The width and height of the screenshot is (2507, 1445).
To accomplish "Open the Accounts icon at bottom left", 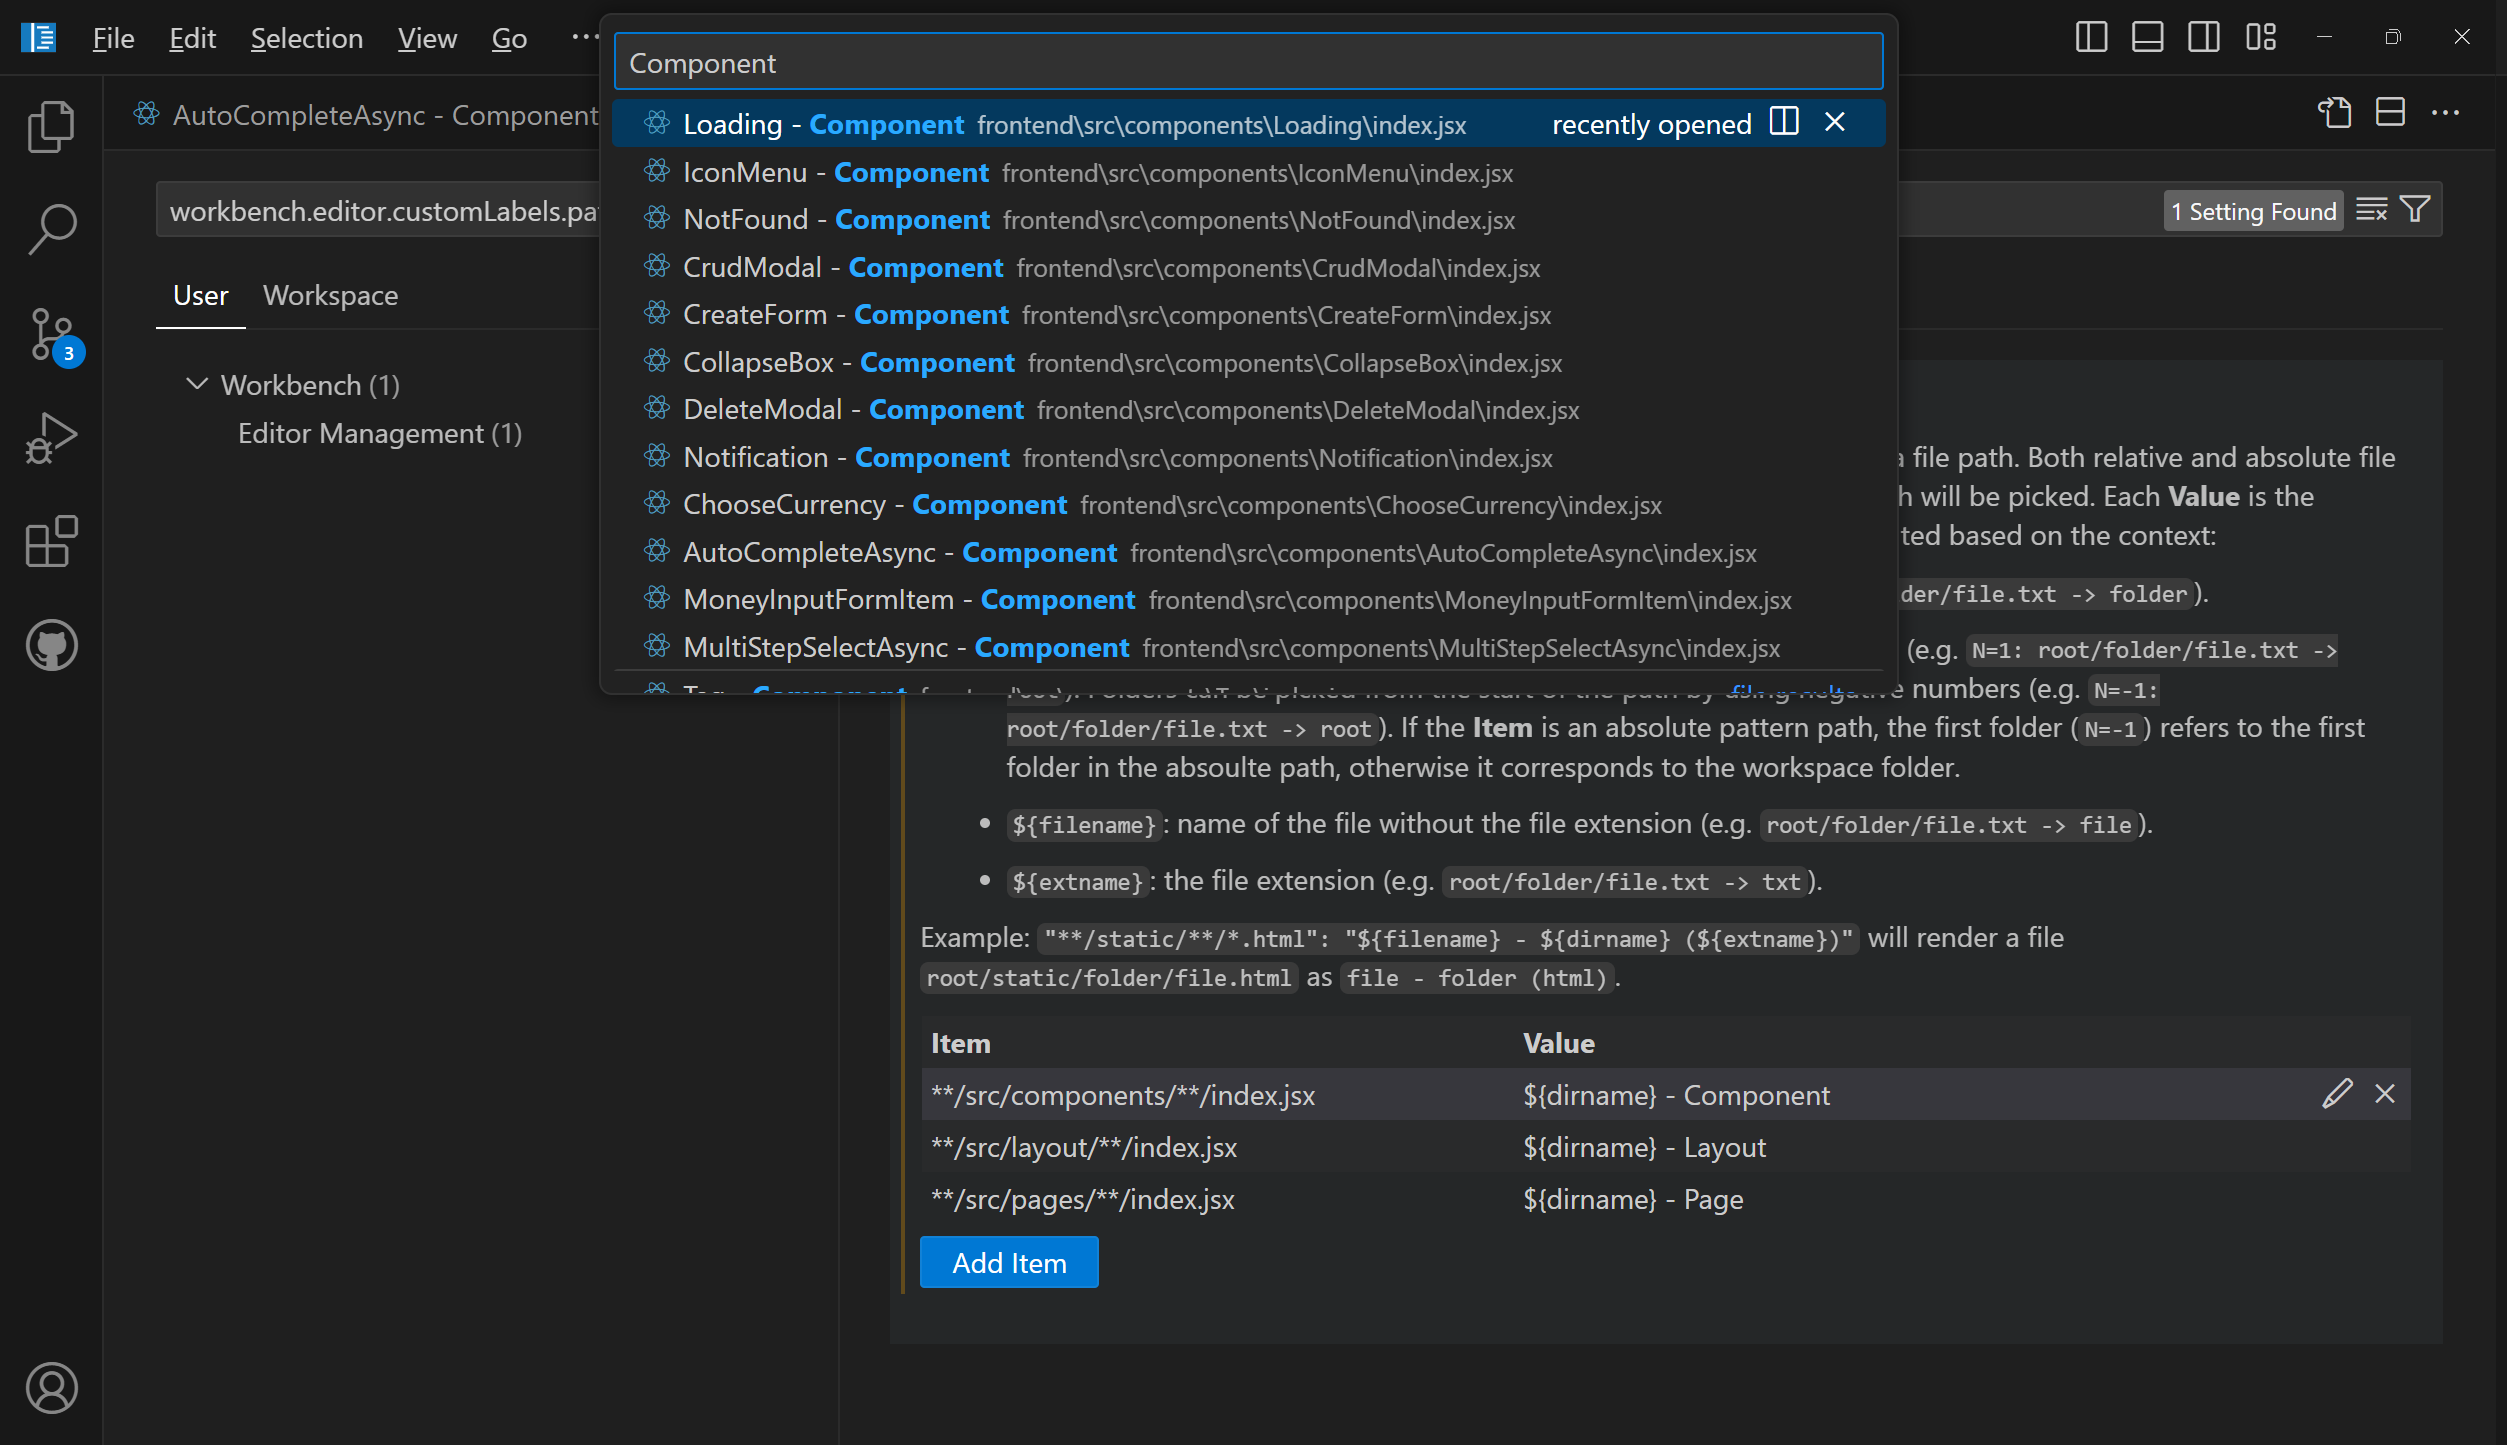I will 51,1388.
